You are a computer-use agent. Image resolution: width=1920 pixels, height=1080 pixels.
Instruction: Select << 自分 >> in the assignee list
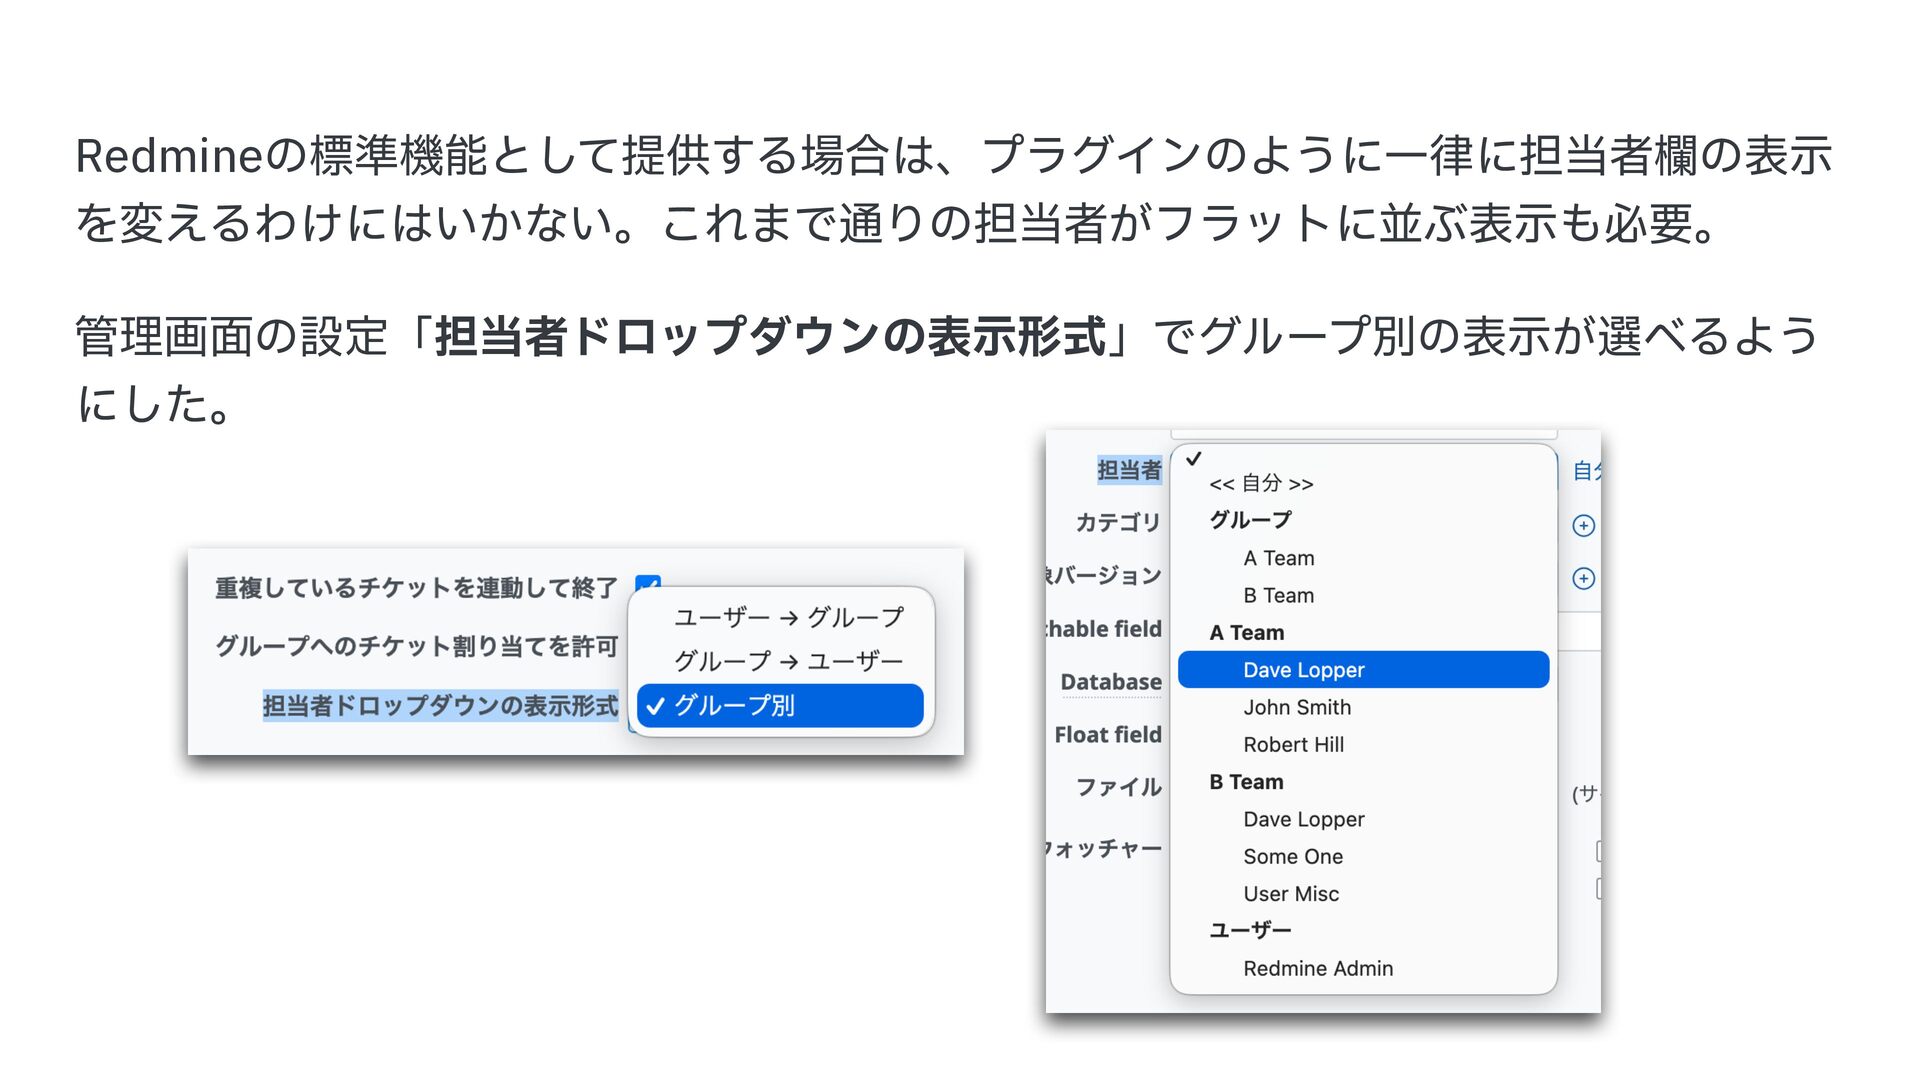click(x=1261, y=484)
